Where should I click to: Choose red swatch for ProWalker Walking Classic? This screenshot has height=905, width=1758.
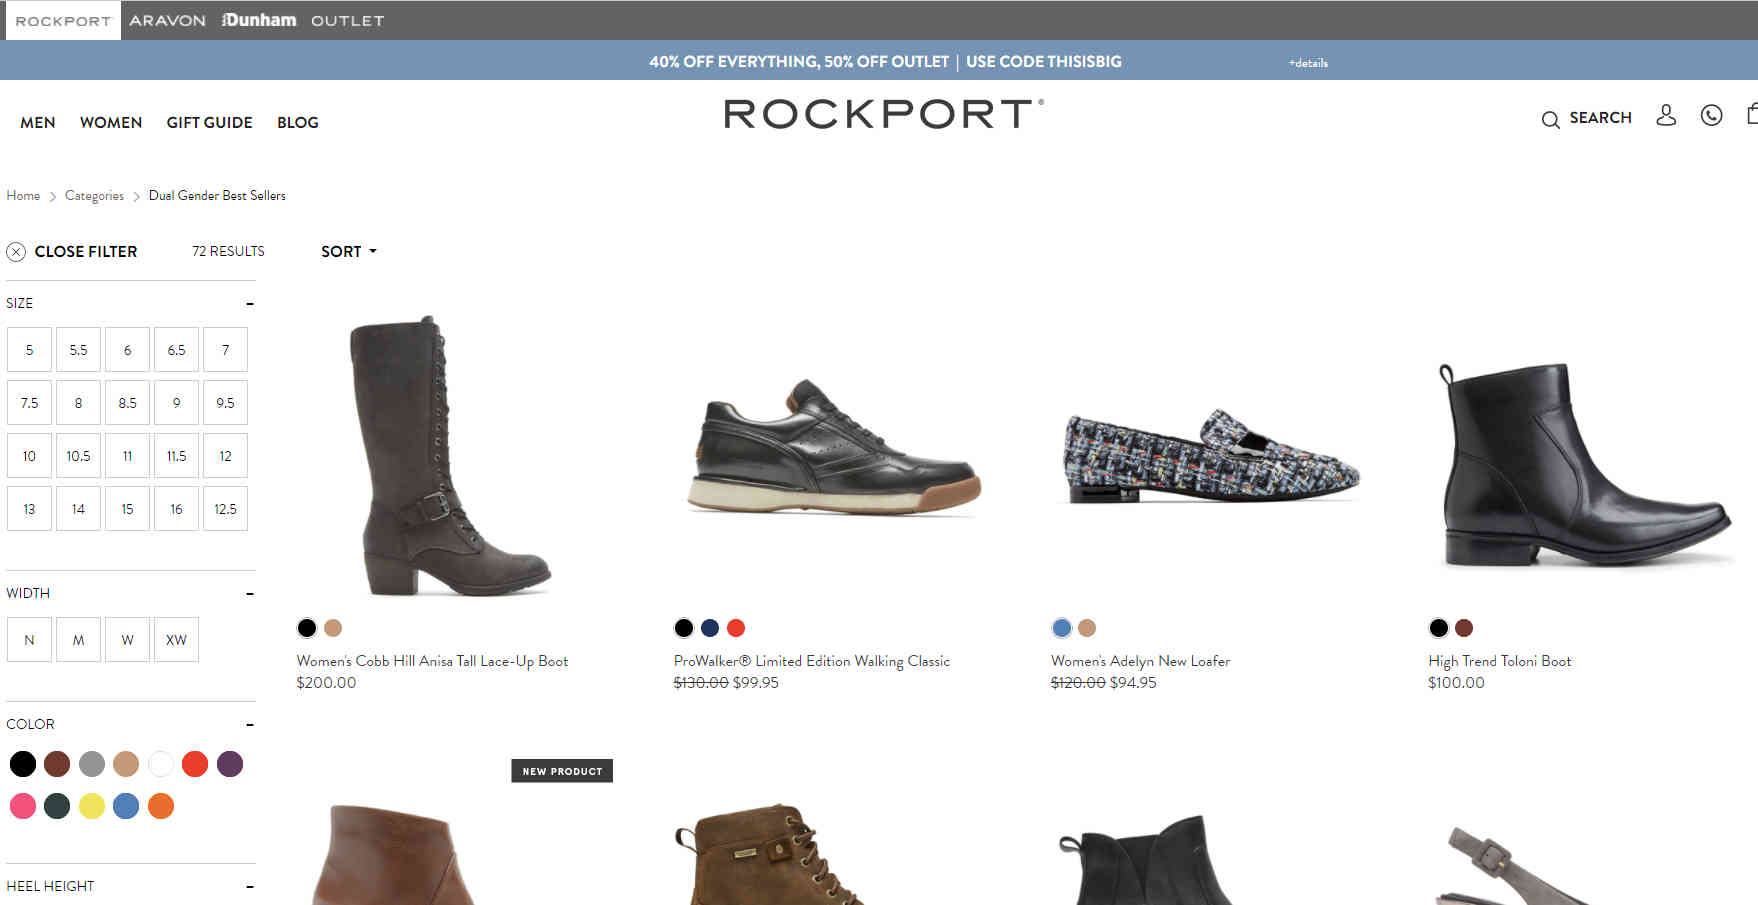(736, 628)
